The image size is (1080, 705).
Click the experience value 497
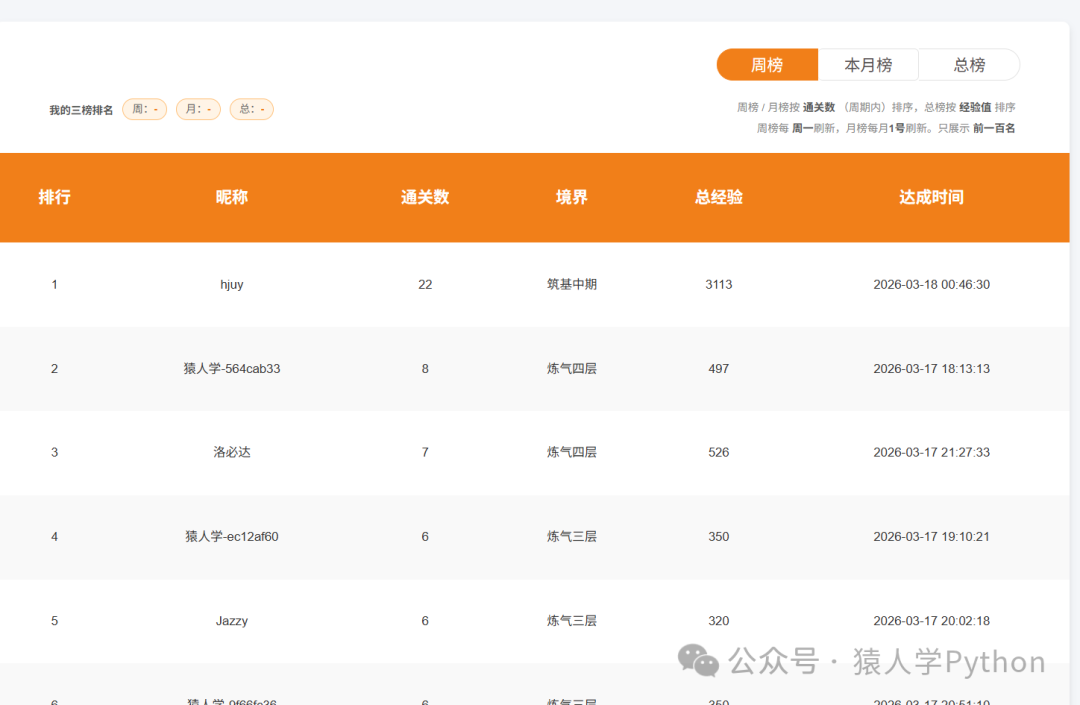tap(718, 368)
